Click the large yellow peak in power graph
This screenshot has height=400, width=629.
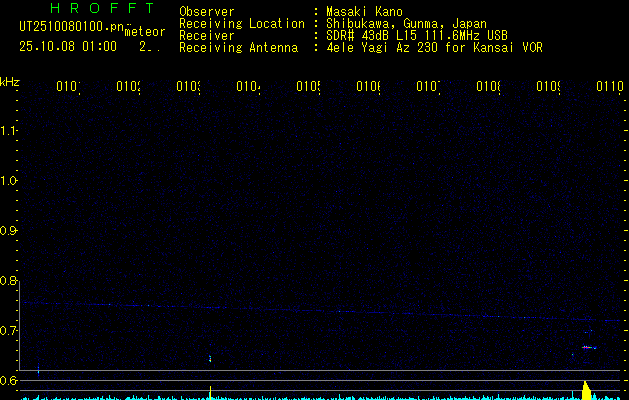(x=587, y=391)
